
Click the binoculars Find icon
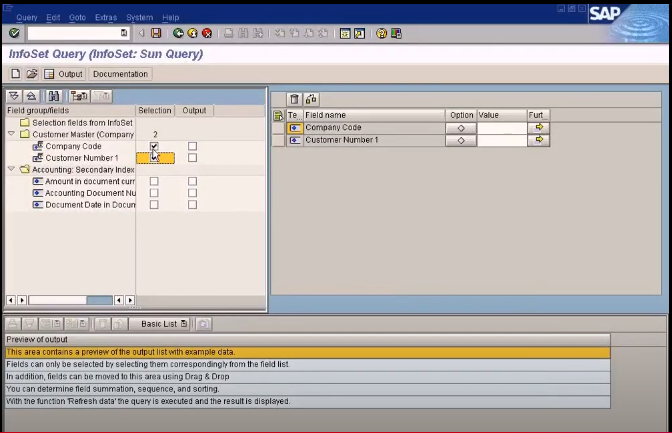click(54, 96)
